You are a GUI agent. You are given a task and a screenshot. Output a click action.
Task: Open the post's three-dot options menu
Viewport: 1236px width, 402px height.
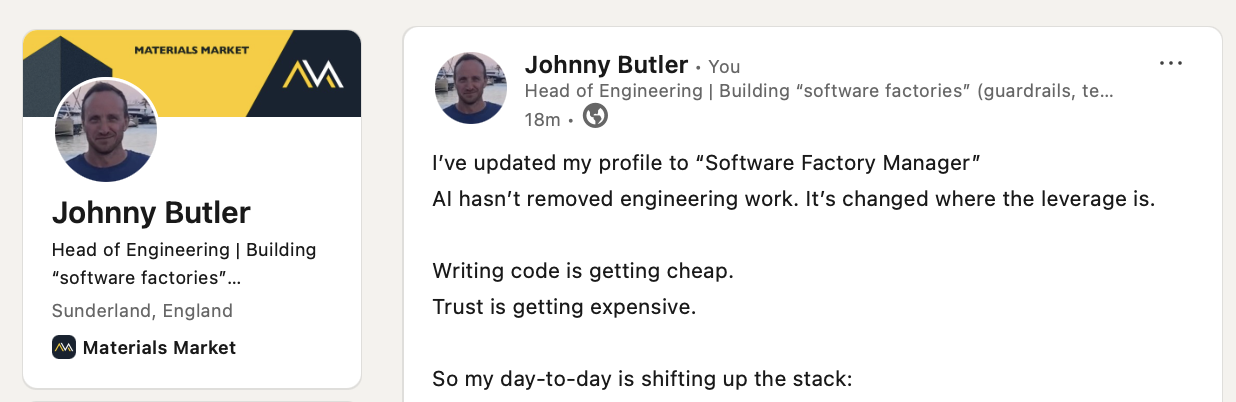(1170, 64)
